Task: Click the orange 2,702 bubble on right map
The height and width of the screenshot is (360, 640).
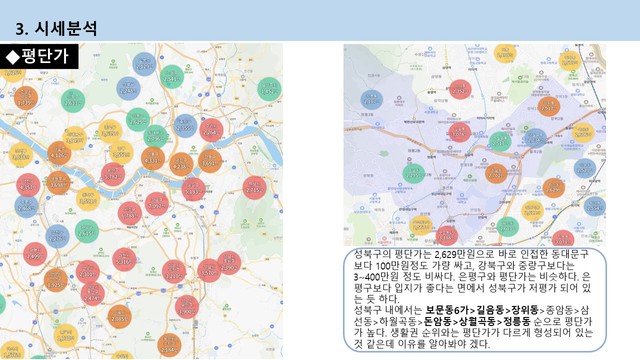Action: coord(496,172)
